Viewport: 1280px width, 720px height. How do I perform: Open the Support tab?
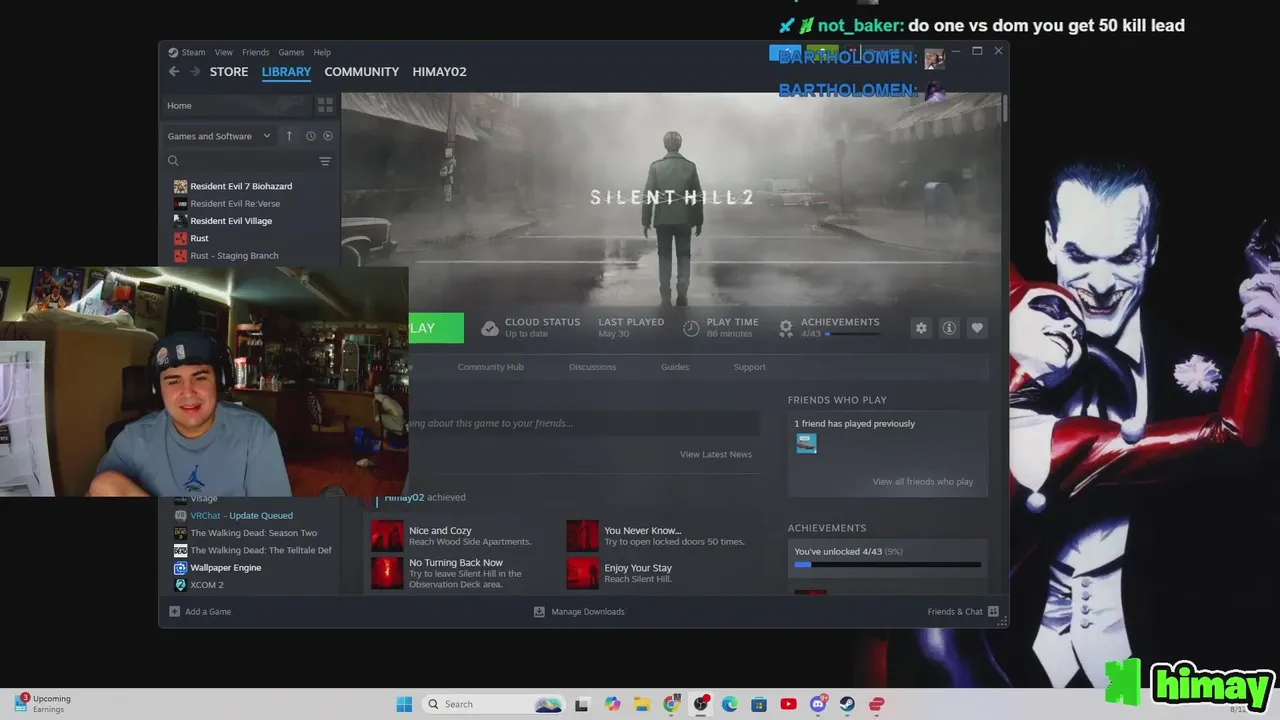tap(749, 367)
